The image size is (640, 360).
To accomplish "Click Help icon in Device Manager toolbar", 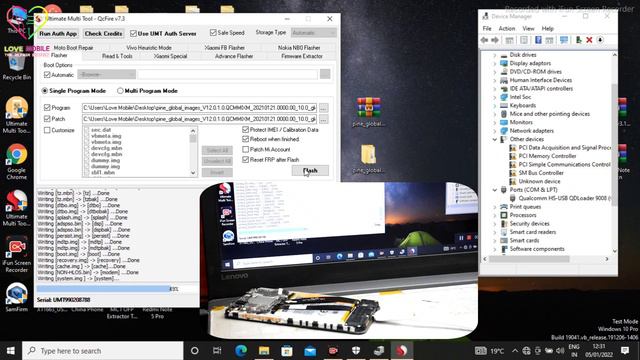I will (538, 40).
